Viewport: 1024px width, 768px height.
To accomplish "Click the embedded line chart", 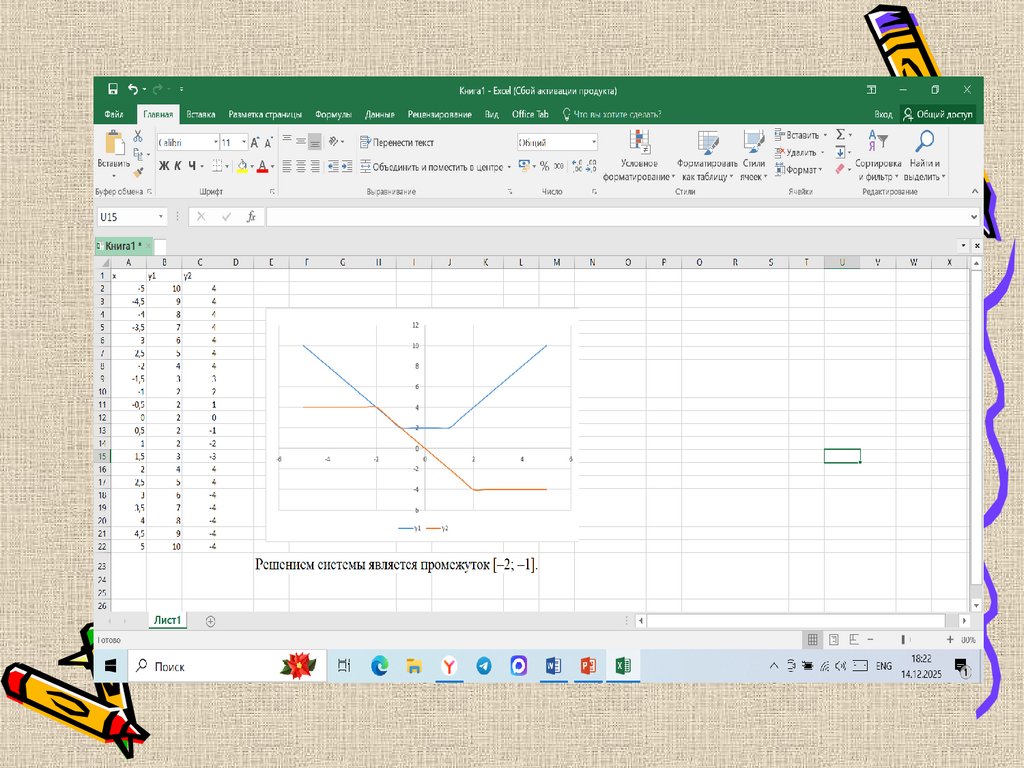I will point(423,424).
